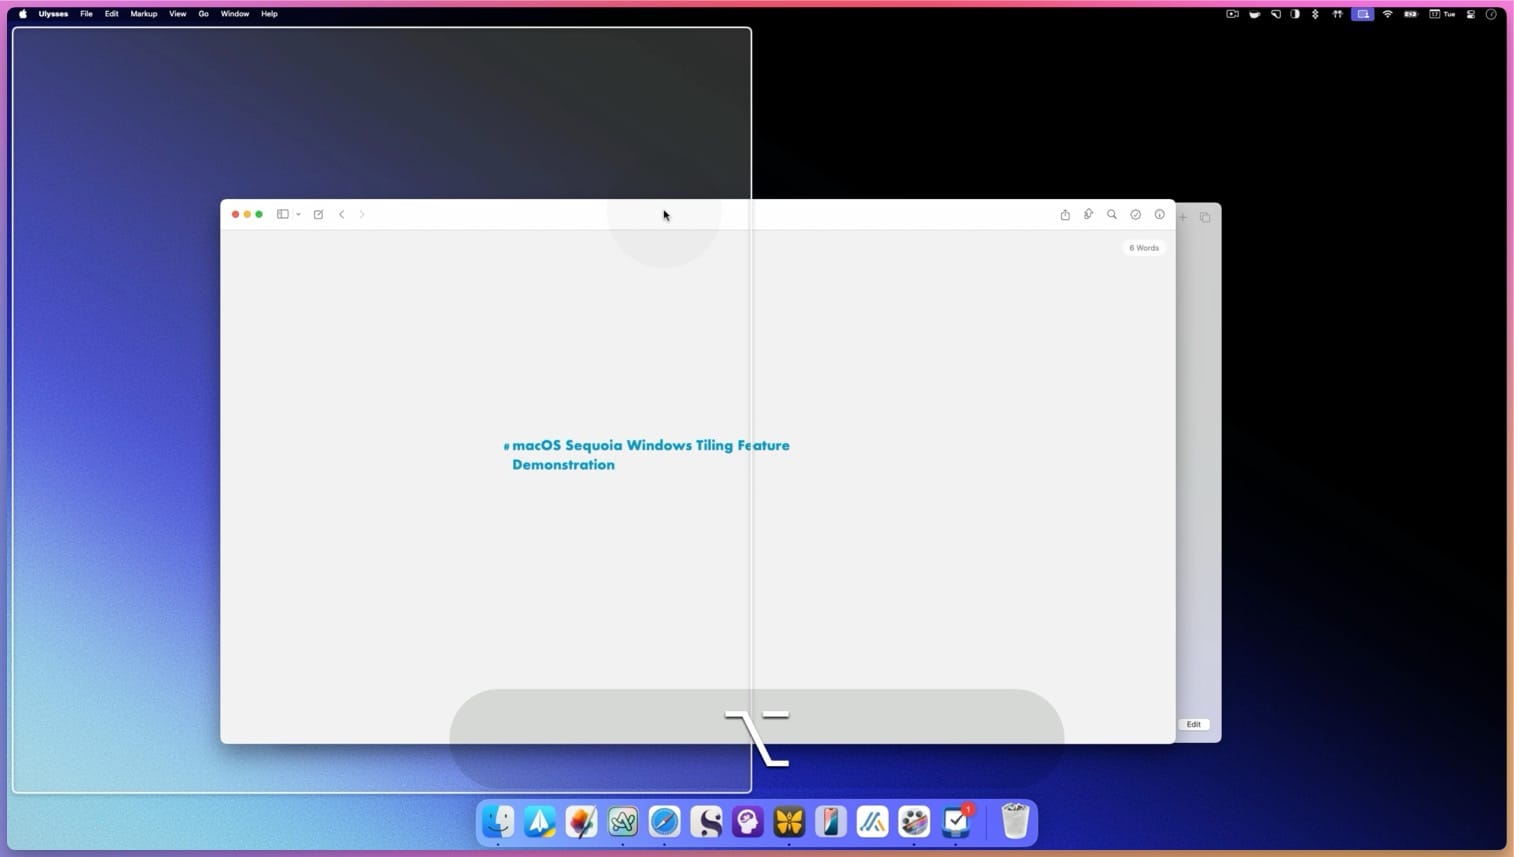
Task: Launch iPhone Mirroring from the Dock
Action: click(x=830, y=822)
